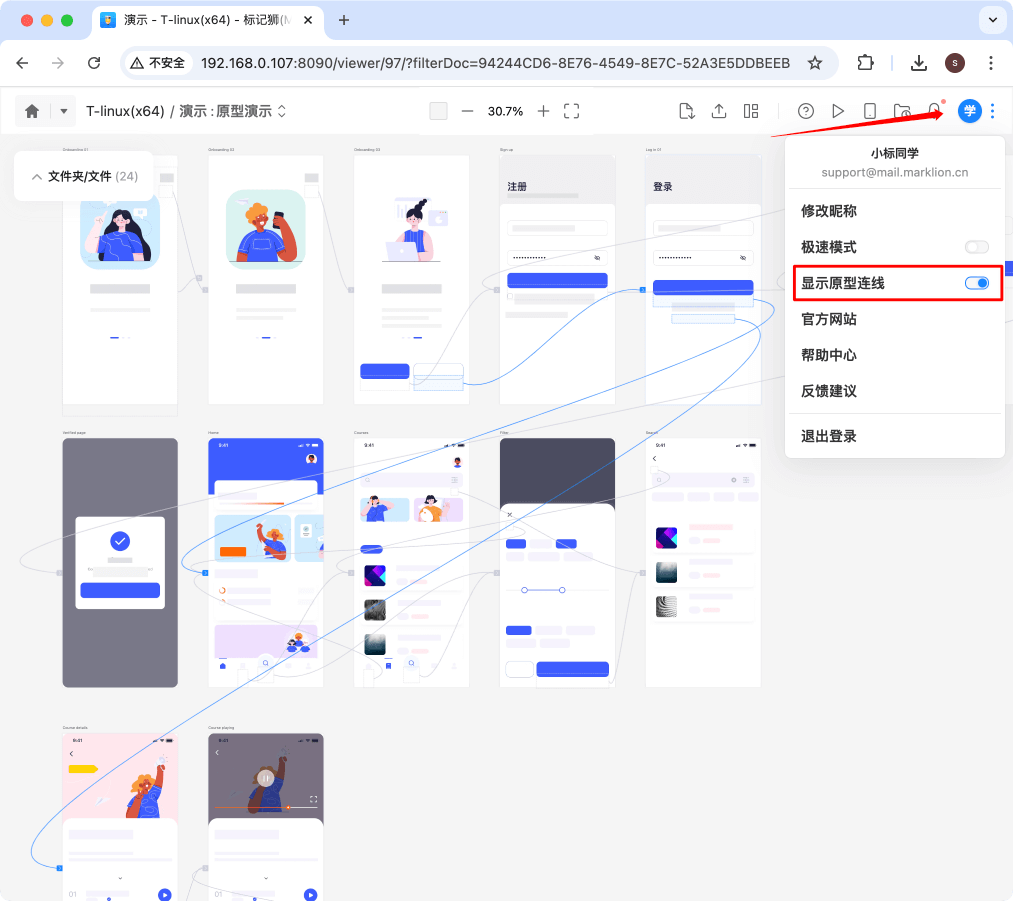The width and height of the screenshot is (1013, 901).
Task: Open the dropdown arrow beside home icon
Action: pyautogui.click(x=63, y=111)
